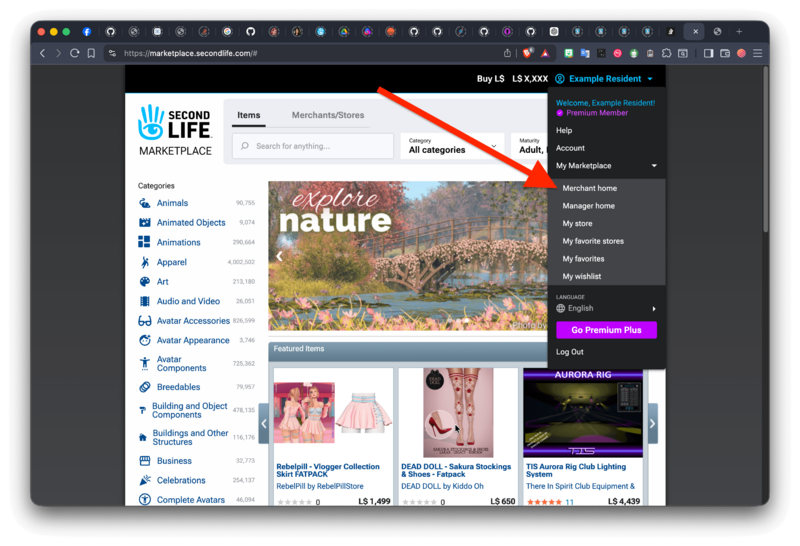Open DEAD DOLL Sakura Stockings thumbnail
800x546 pixels.
tap(458, 413)
